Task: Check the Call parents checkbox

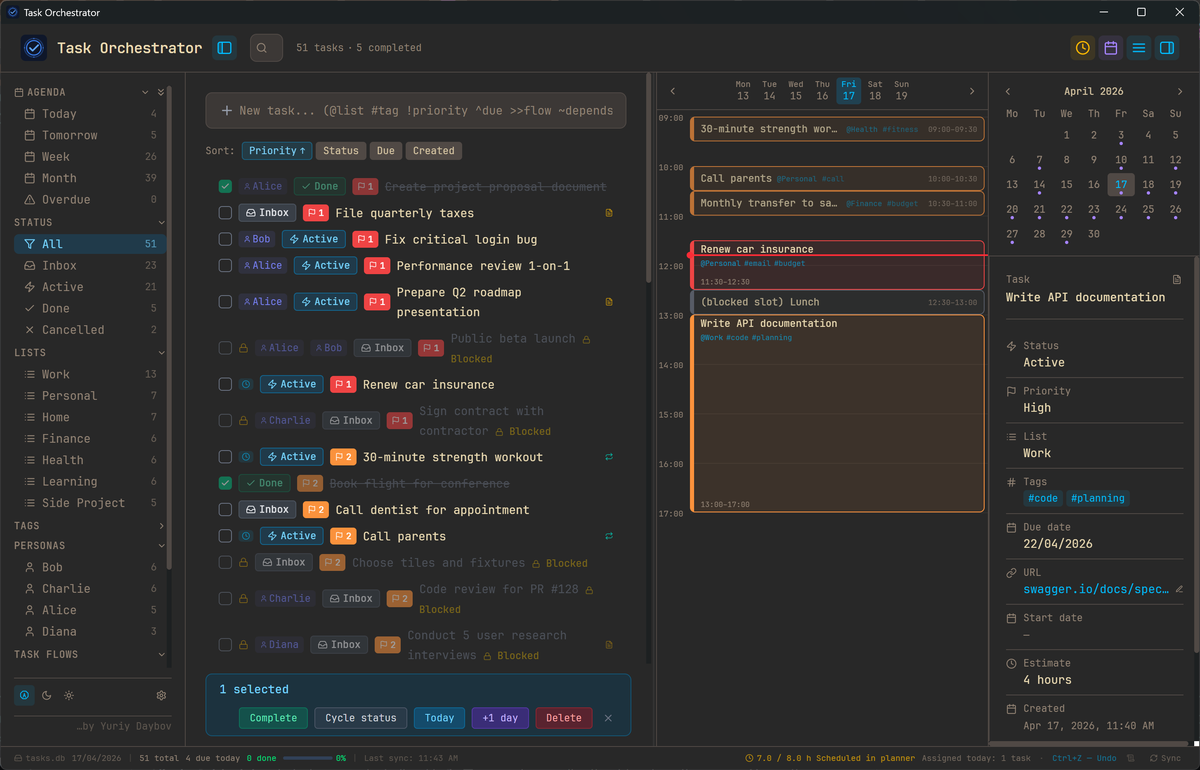Action: coord(225,536)
